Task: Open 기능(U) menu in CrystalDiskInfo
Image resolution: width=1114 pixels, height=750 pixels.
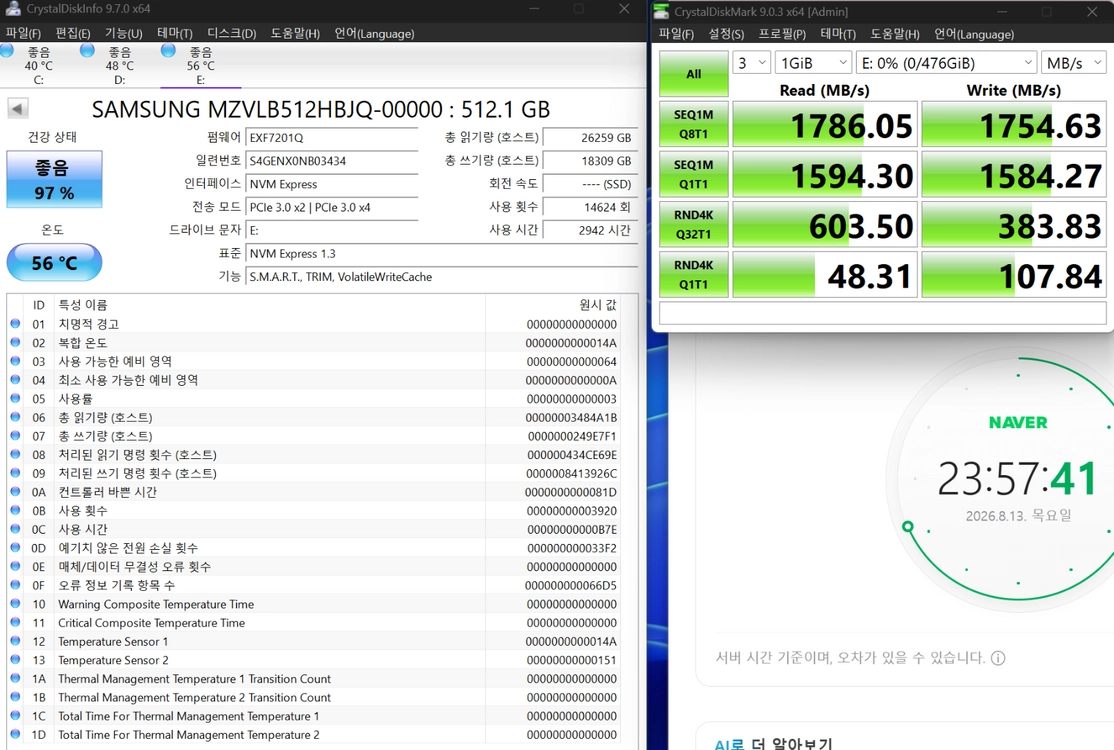Action: (x=124, y=33)
